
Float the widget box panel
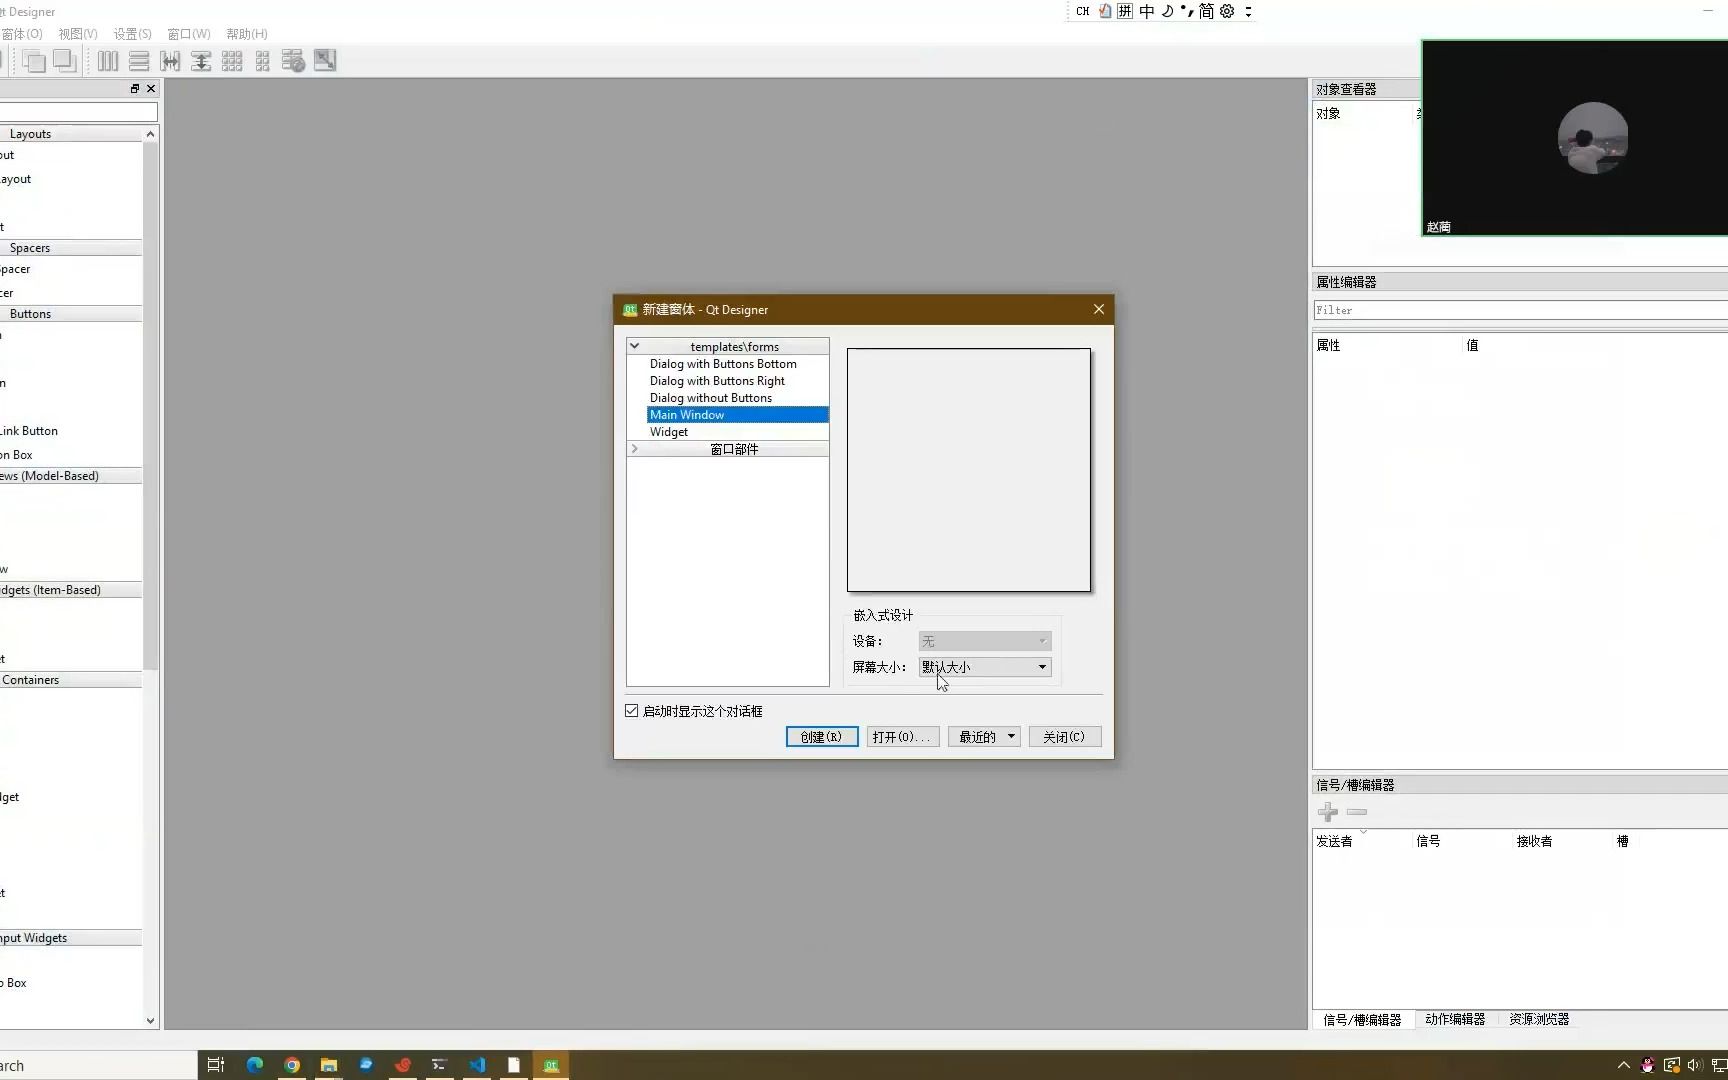tap(135, 89)
